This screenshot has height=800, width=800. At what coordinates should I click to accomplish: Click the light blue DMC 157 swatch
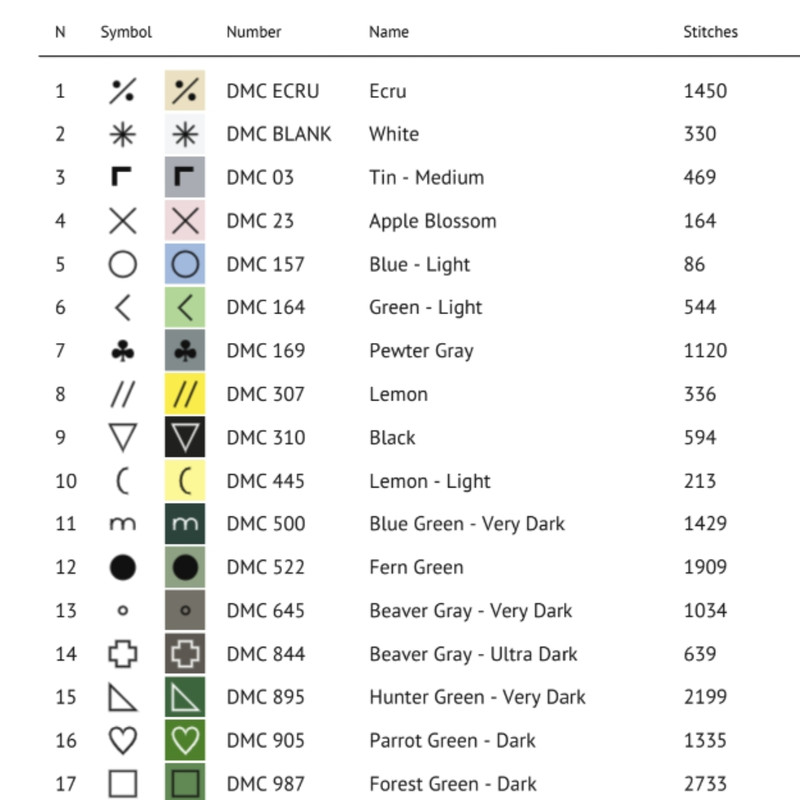(x=185, y=264)
